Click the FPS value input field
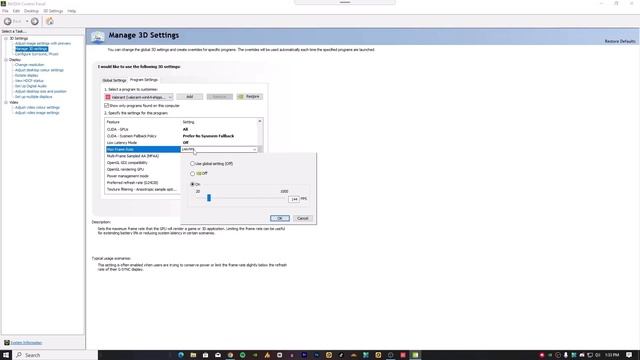Image resolution: width=640 pixels, height=360 pixels. pyautogui.click(x=294, y=199)
